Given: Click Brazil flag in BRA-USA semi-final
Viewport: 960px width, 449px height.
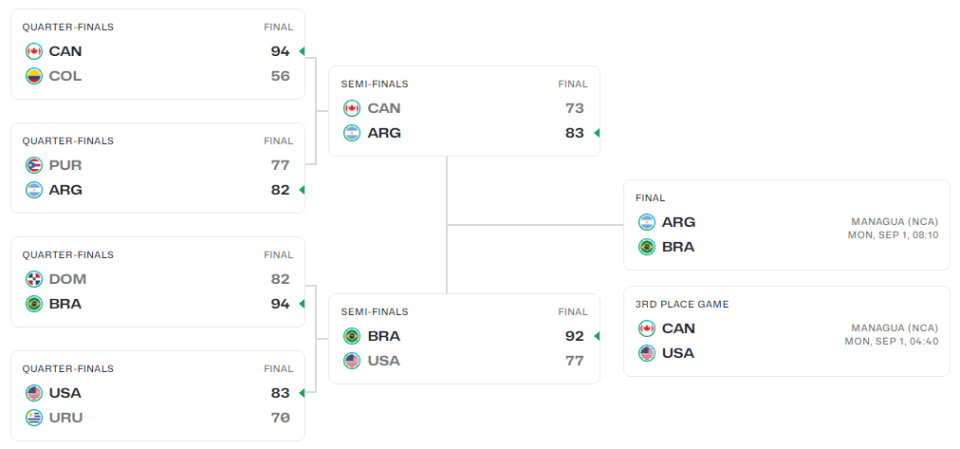Looking at the screenshot, I should click(x=351, y=336).
